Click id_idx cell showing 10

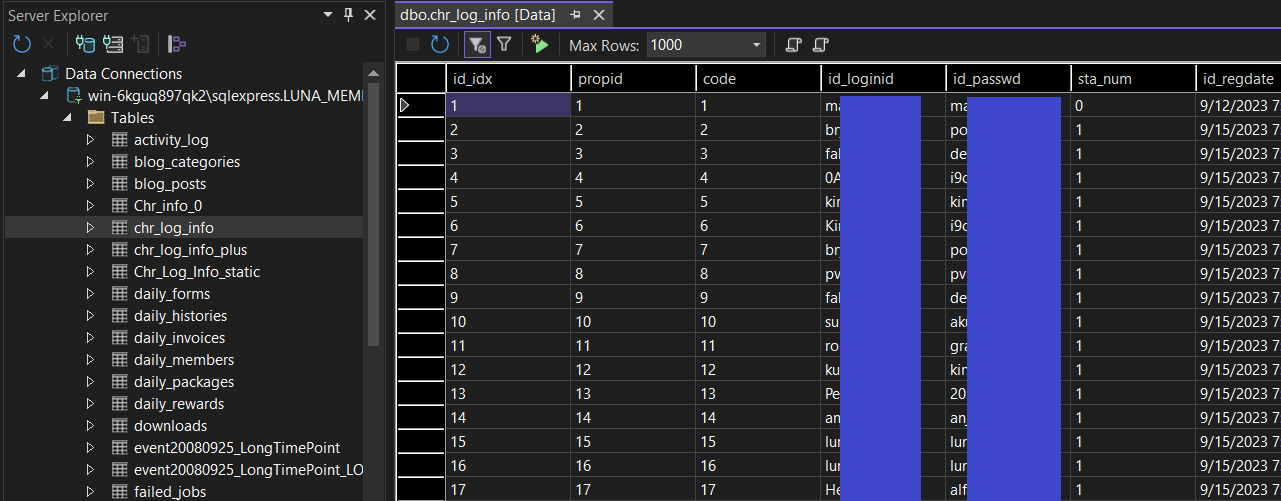[508, 321]
